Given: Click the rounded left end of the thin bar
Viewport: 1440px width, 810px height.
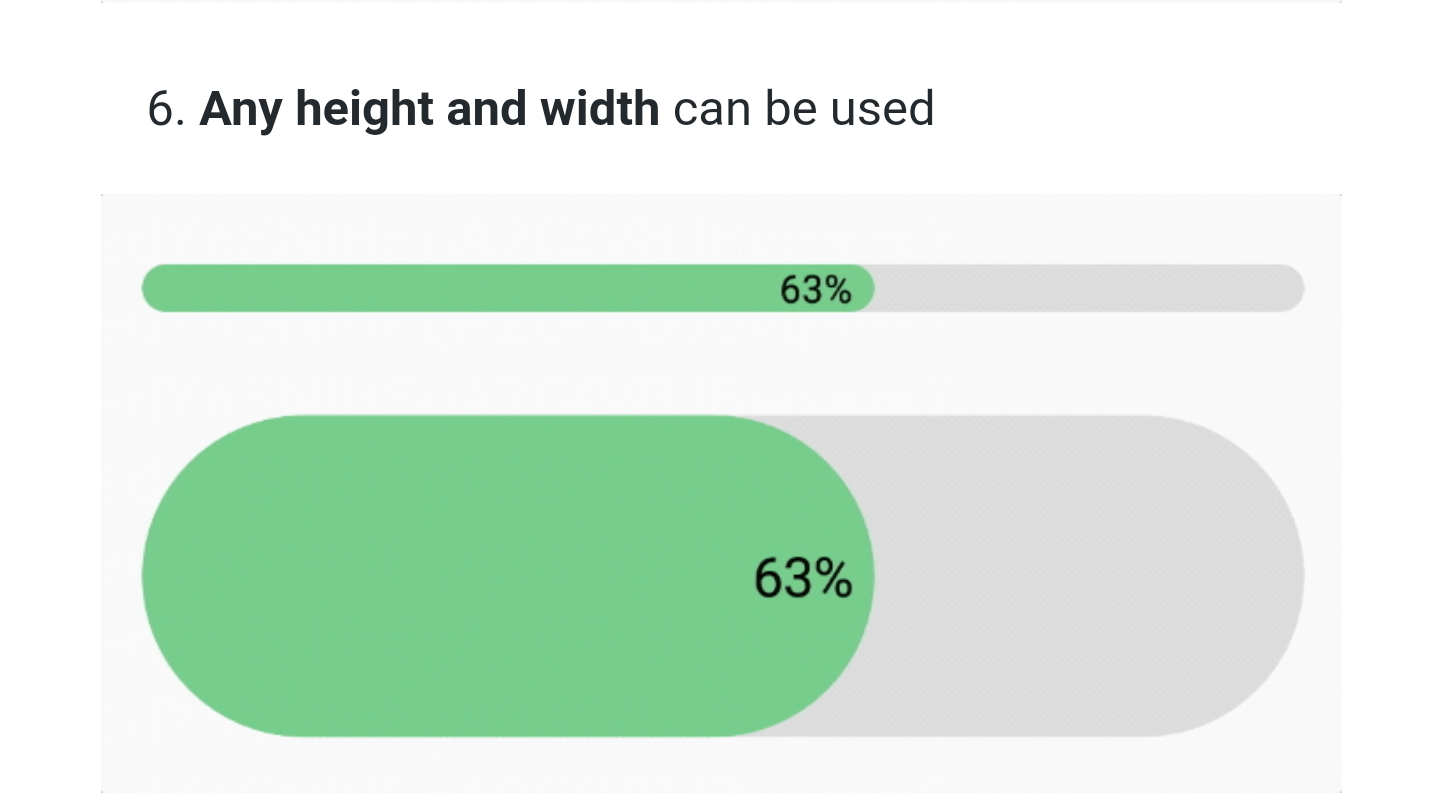Looking at the screenshot, I should [x=152, y=288].
